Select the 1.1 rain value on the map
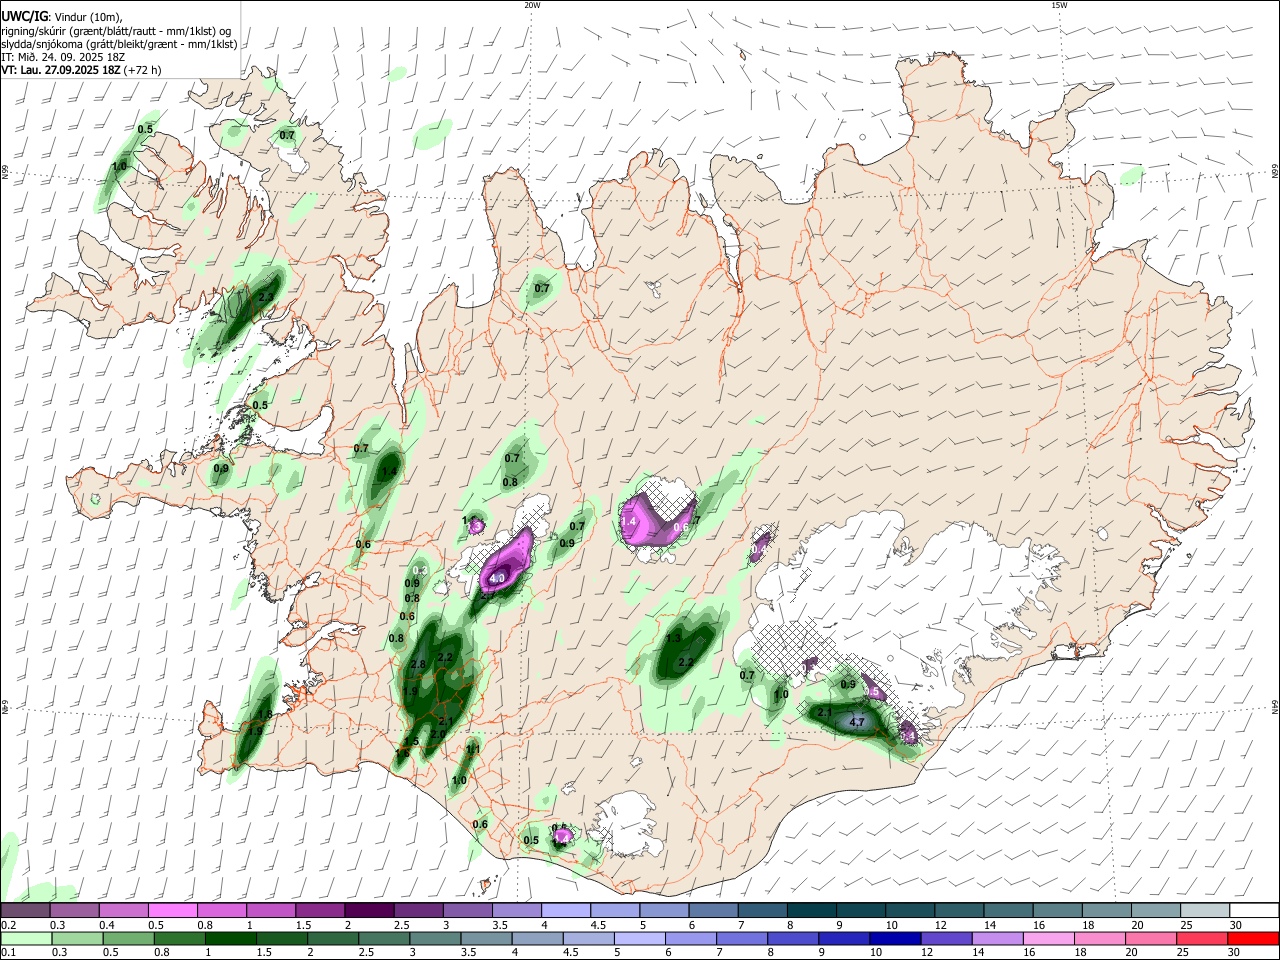The image size is (1280, 960). click(474, 749)
